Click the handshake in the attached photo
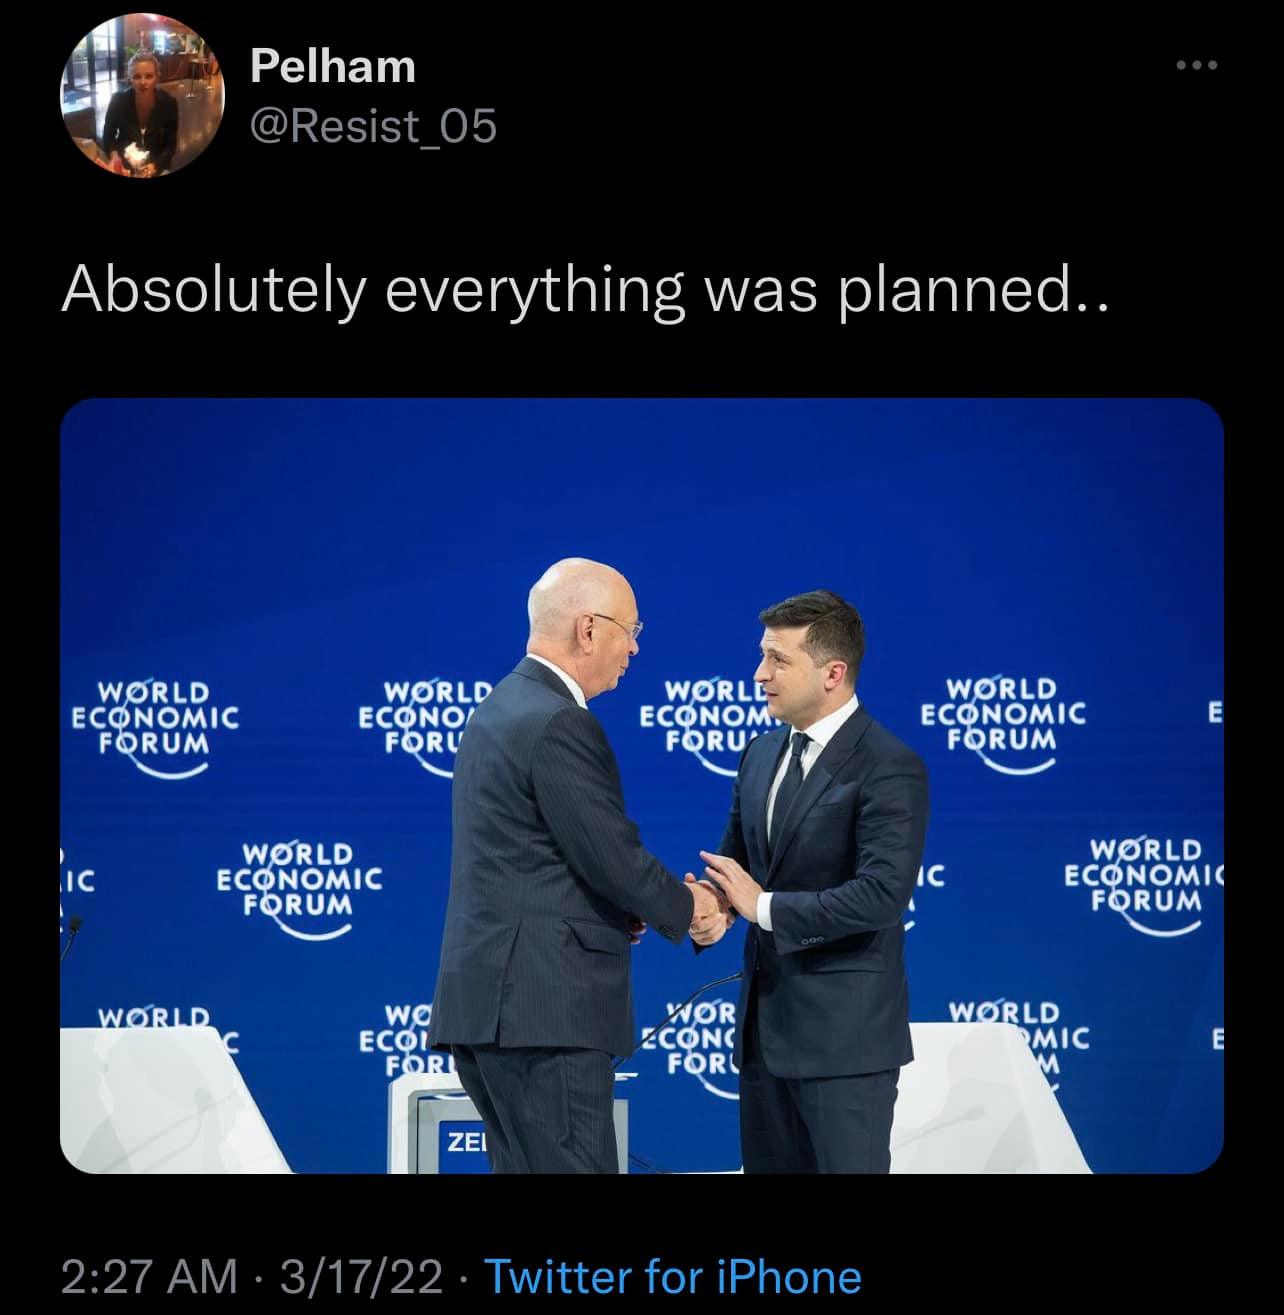Screen dimensions: 1284x1315 click(x=710, y=900)
